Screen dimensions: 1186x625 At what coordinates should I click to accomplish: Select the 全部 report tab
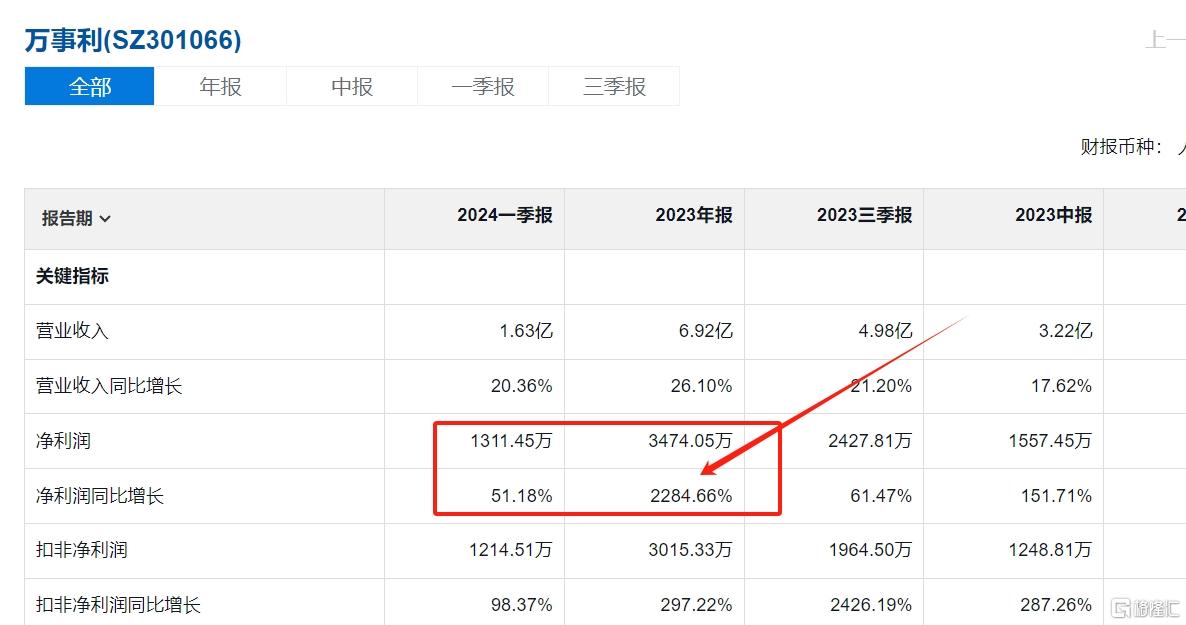tap(89, 86)
